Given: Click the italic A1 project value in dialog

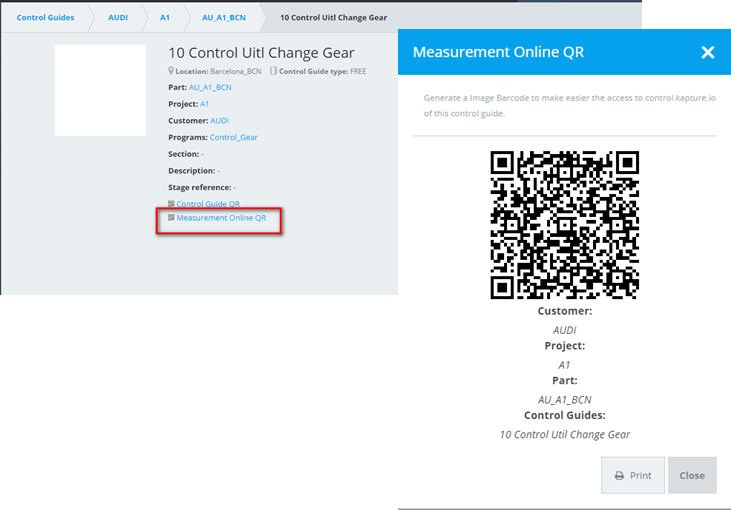Looking at the screenshot, I should (x=565, y=365).
